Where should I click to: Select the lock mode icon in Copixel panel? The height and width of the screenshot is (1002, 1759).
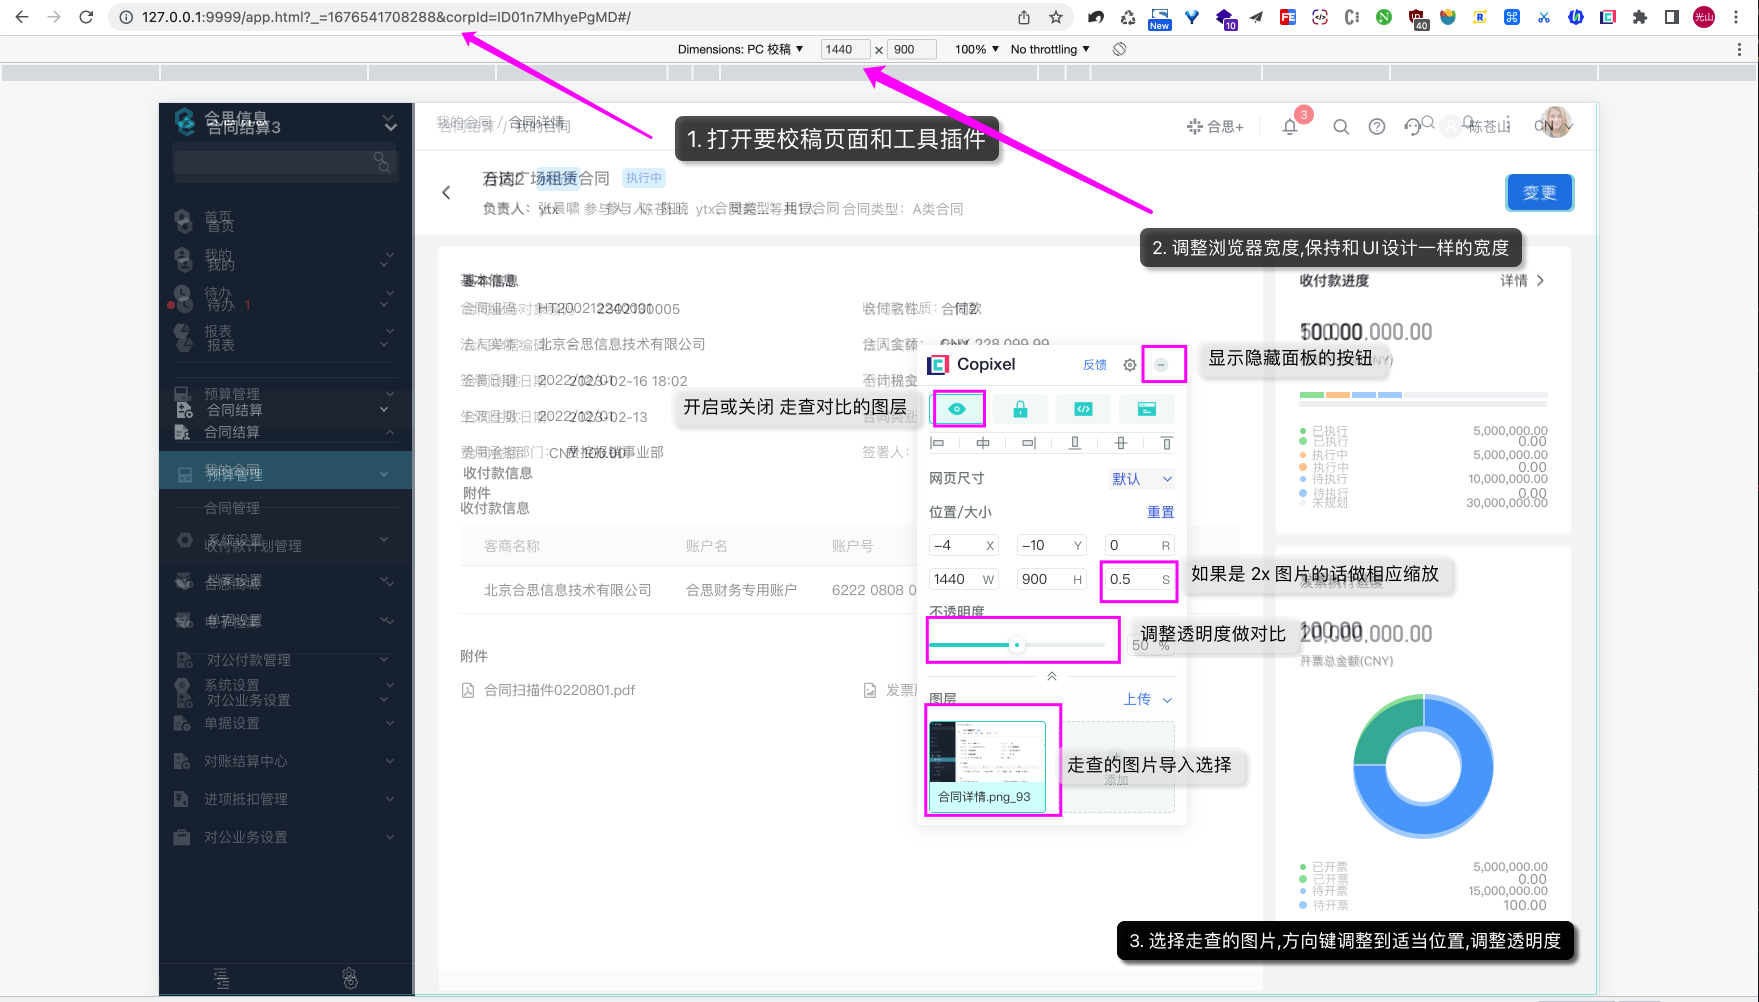pyautogui.click(x=1021, y=408)
